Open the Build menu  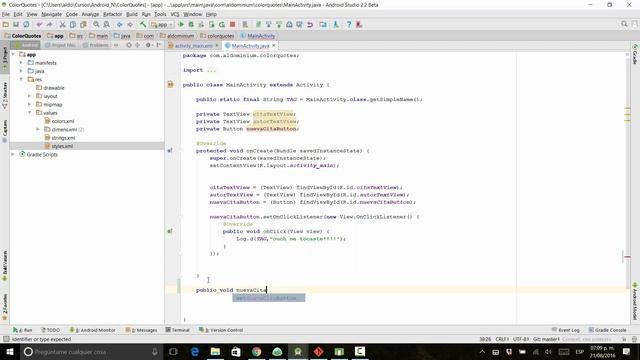(x=131, y=14)
